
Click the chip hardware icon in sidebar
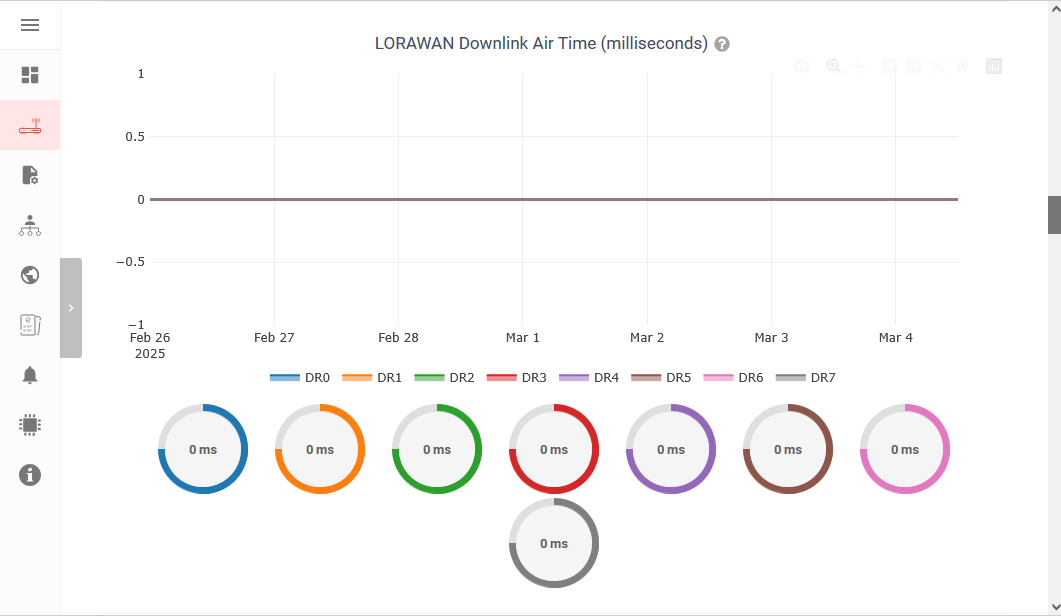coord(30,425)
